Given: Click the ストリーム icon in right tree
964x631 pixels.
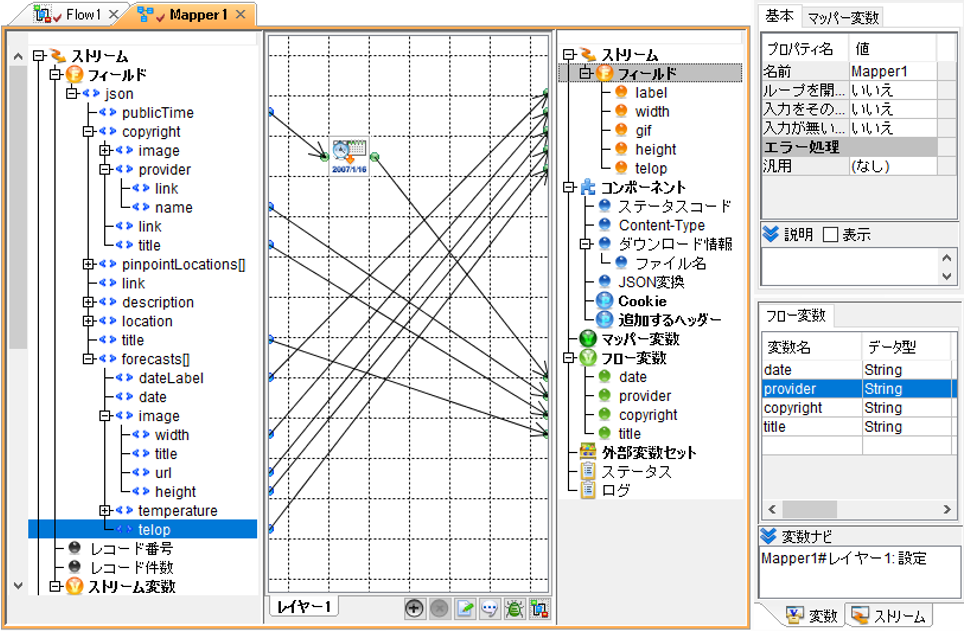Looking at the screenshot, I should point(588,55).
